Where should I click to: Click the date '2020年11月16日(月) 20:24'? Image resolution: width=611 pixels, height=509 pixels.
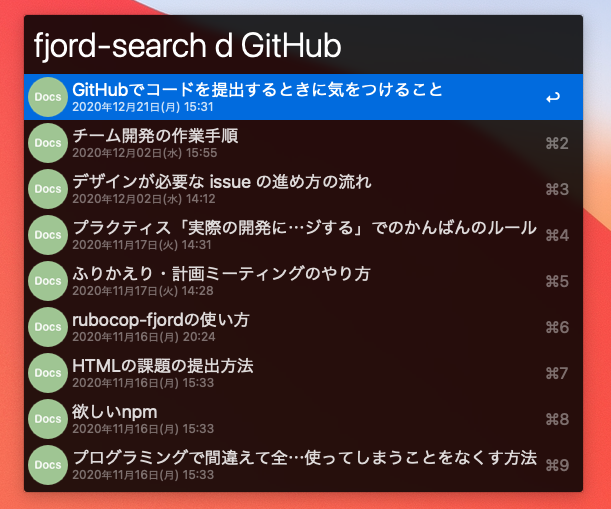pyautogui.click(x=144, y=337)
